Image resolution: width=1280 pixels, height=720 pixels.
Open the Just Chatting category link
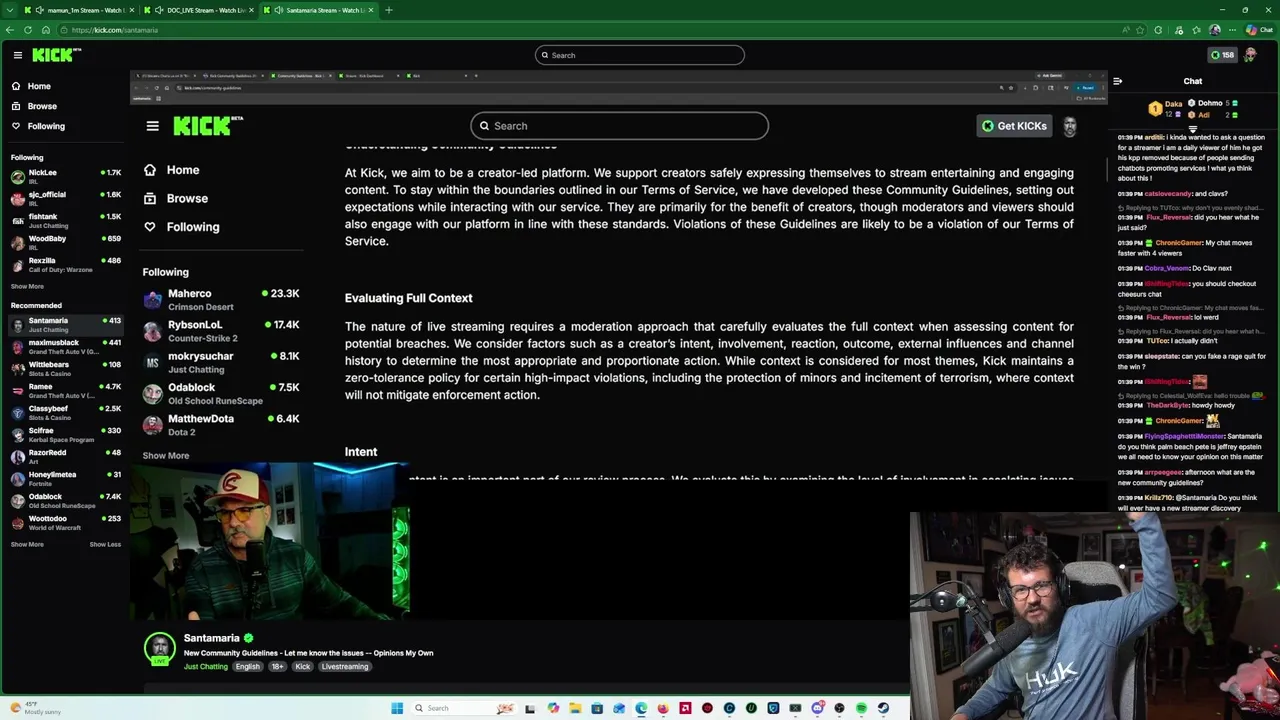pyautogui.click(x=205, y=666)
